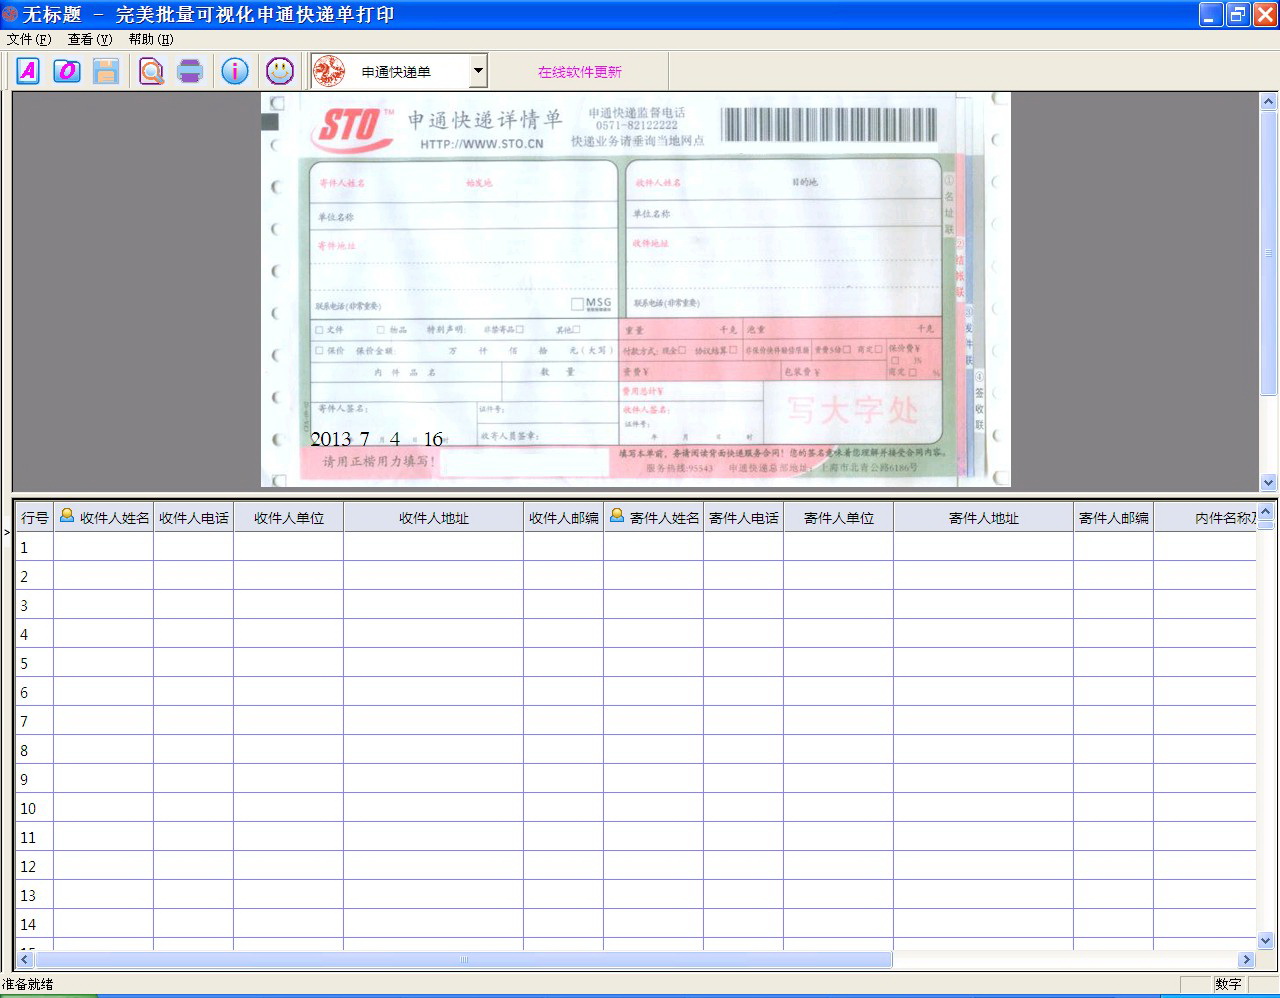Click the person icon in 寄件人姓名 header
The width and height of the screenshot is (1280, 998).
pyautogui.click(x=617, y=516)
